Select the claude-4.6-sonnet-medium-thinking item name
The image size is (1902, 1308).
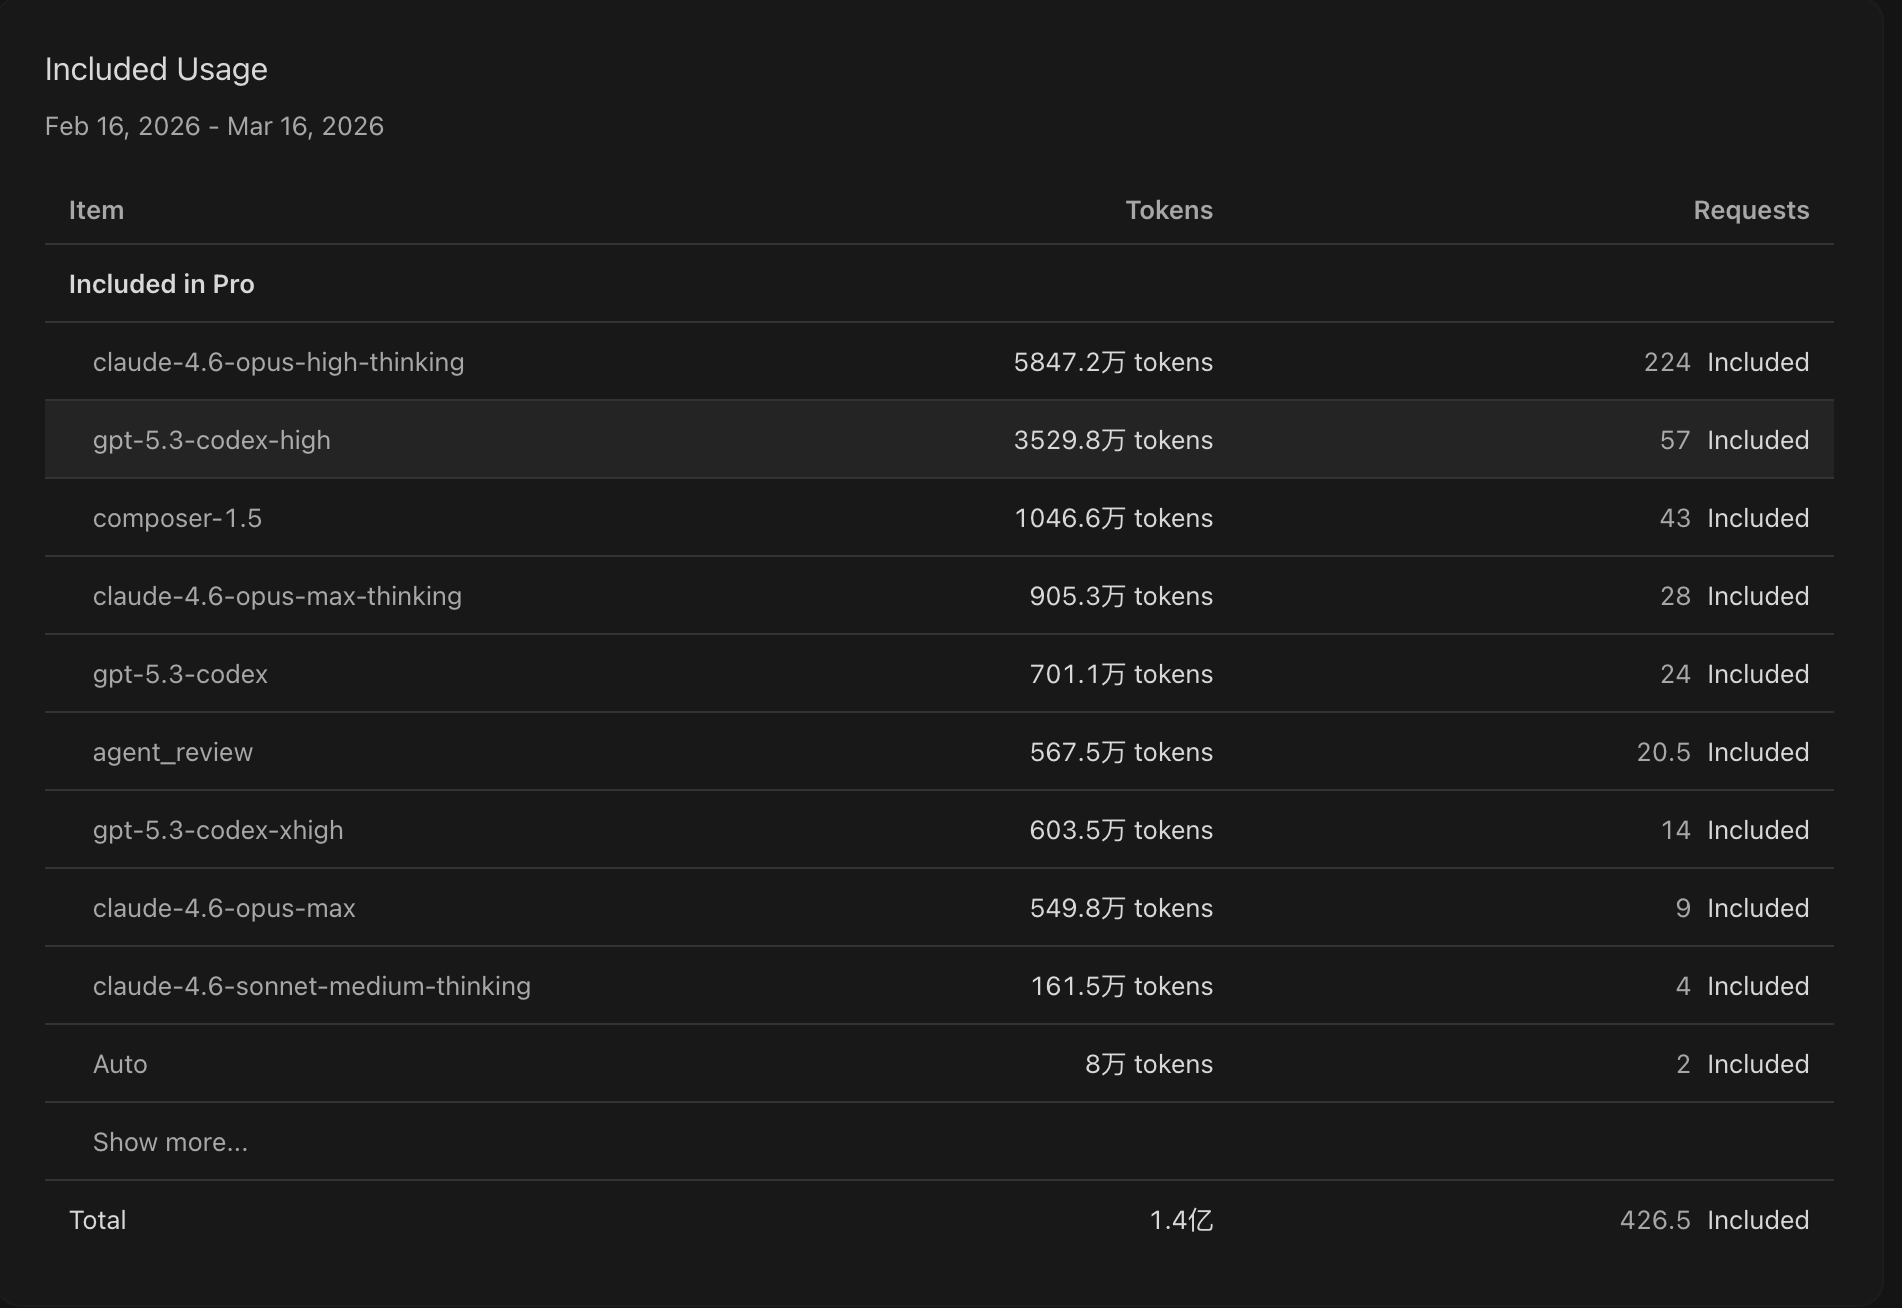311,986
